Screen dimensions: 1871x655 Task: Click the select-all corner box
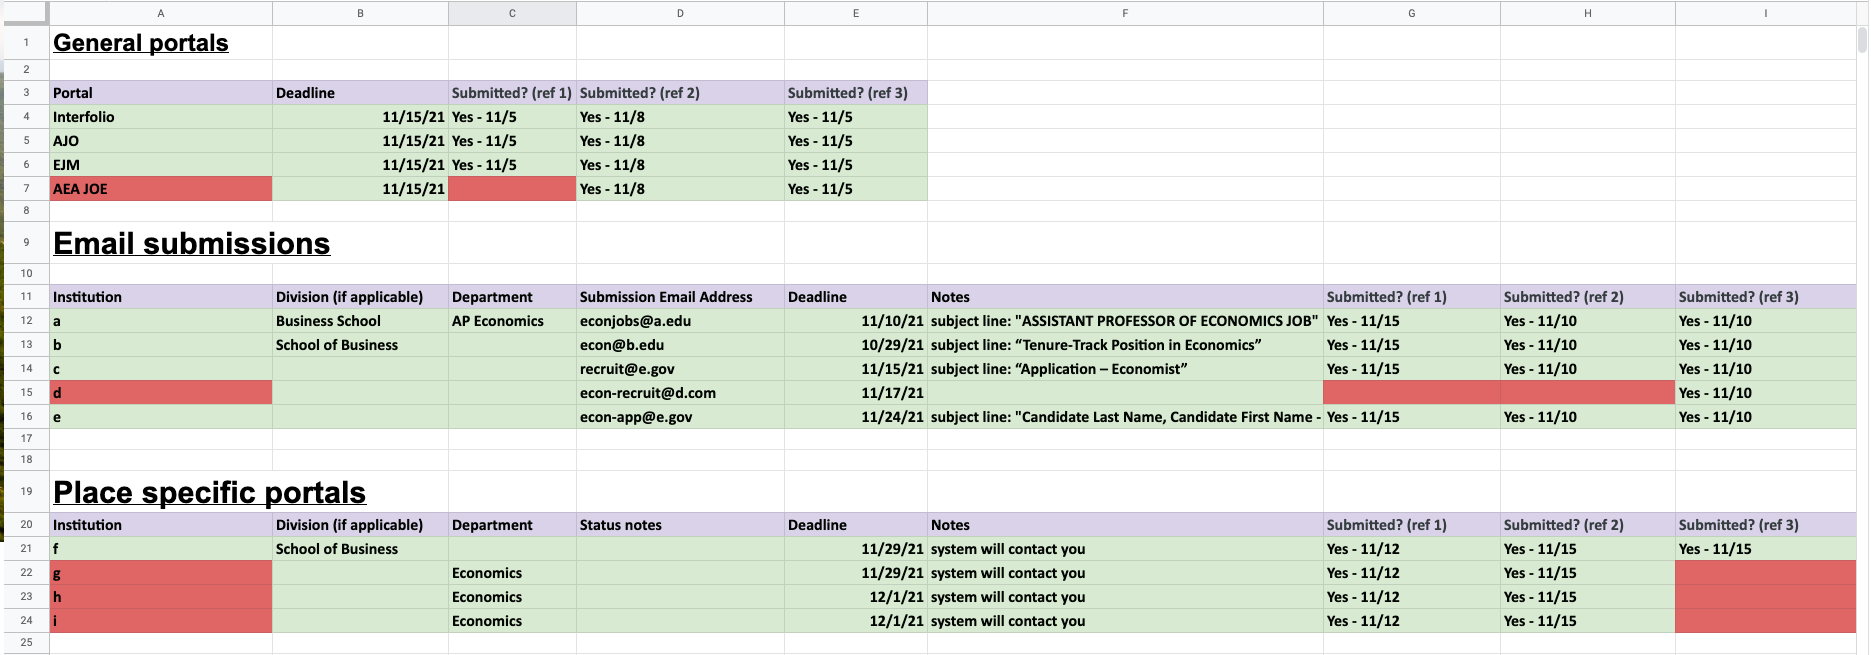(24, 13)
